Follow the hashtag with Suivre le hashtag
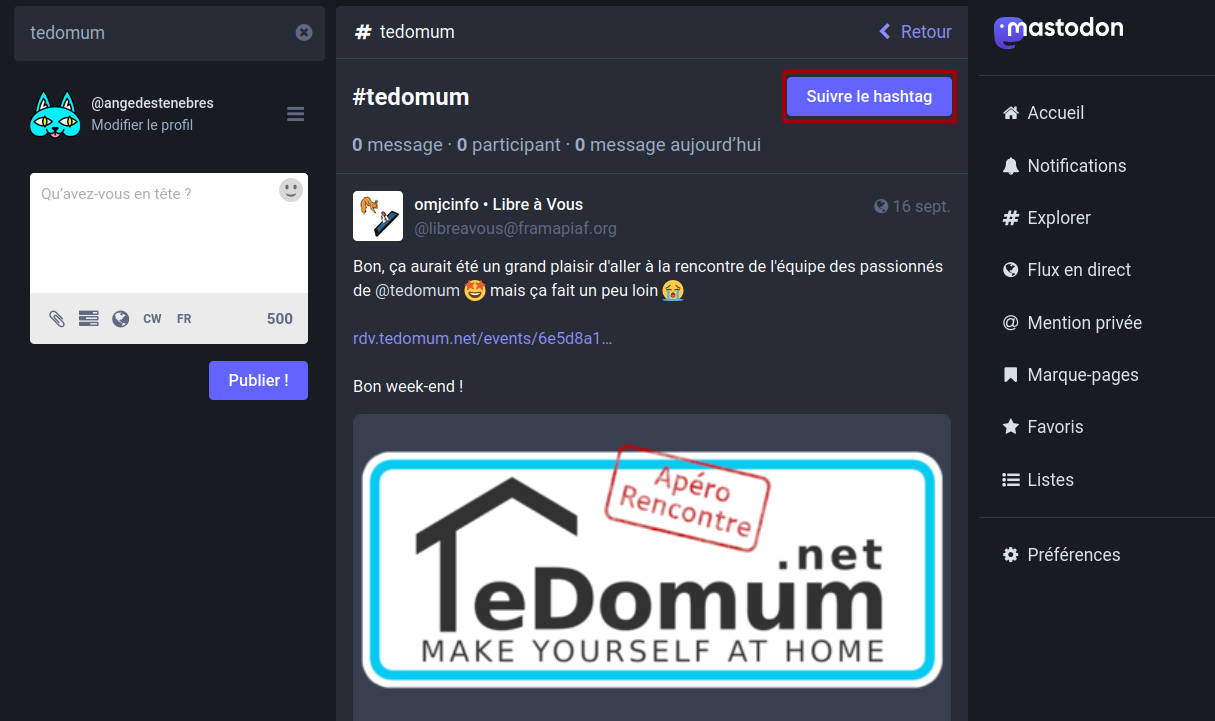The image size is (1215, 721). 869,97
